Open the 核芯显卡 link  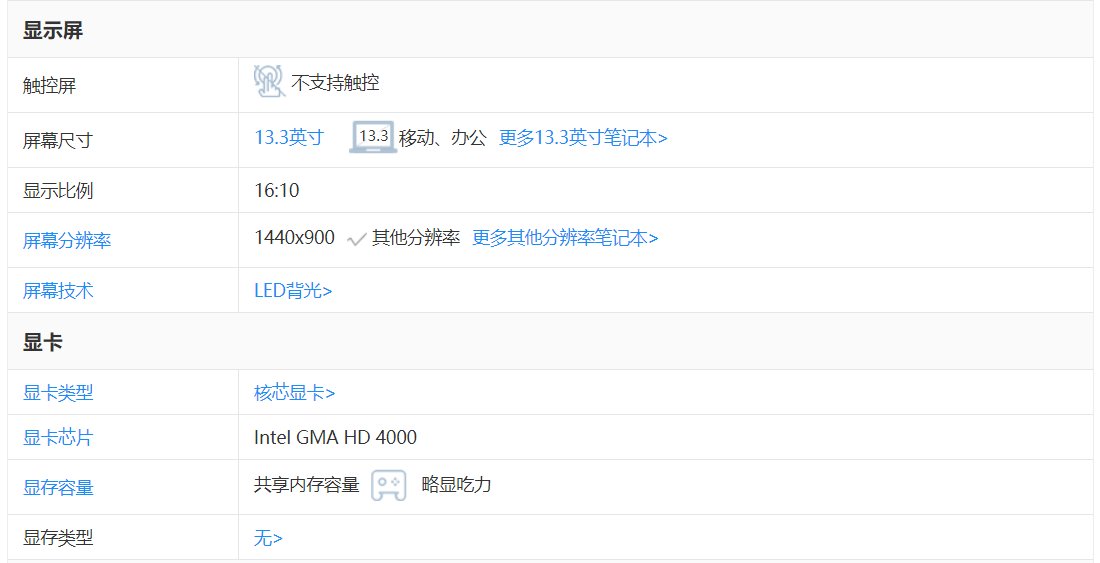(295, 392)
